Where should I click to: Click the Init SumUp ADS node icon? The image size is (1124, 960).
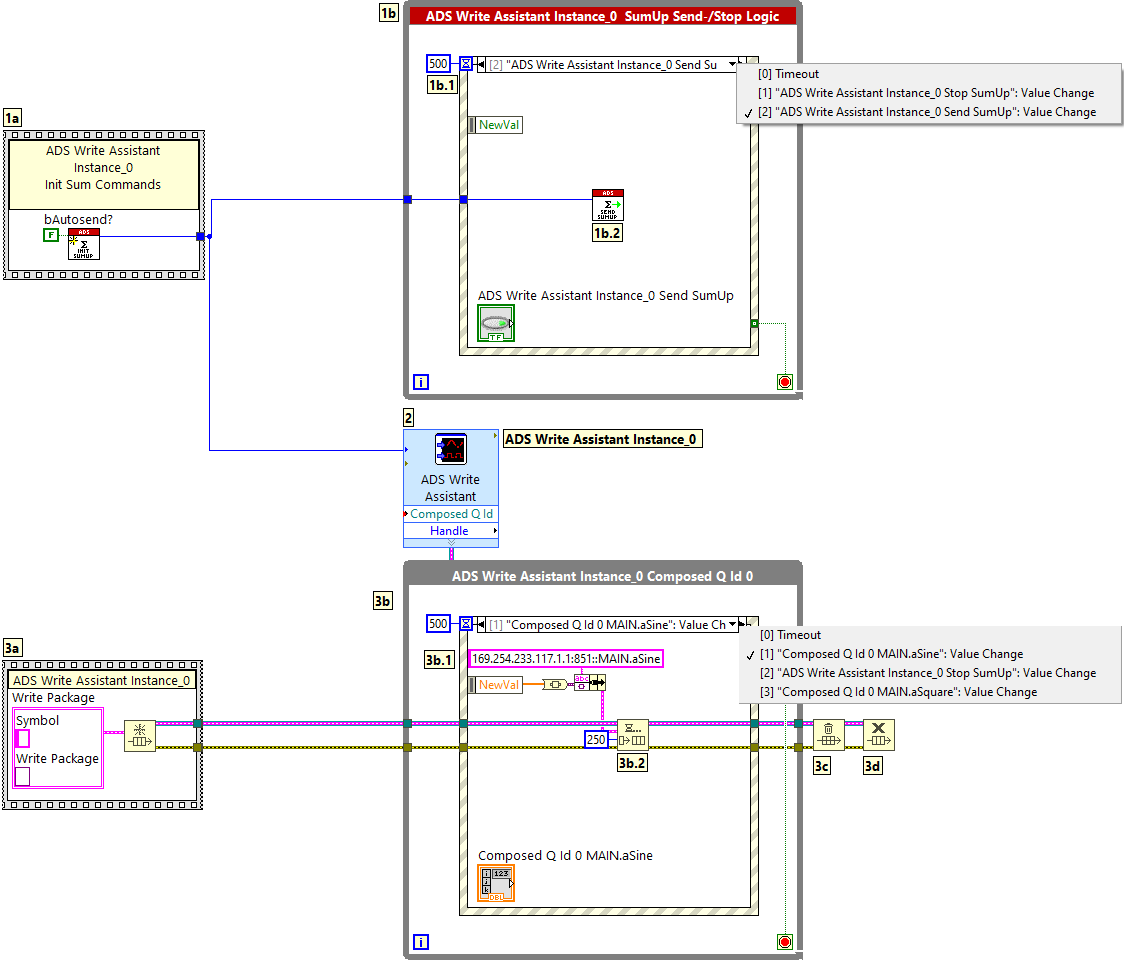pos(83,244)
